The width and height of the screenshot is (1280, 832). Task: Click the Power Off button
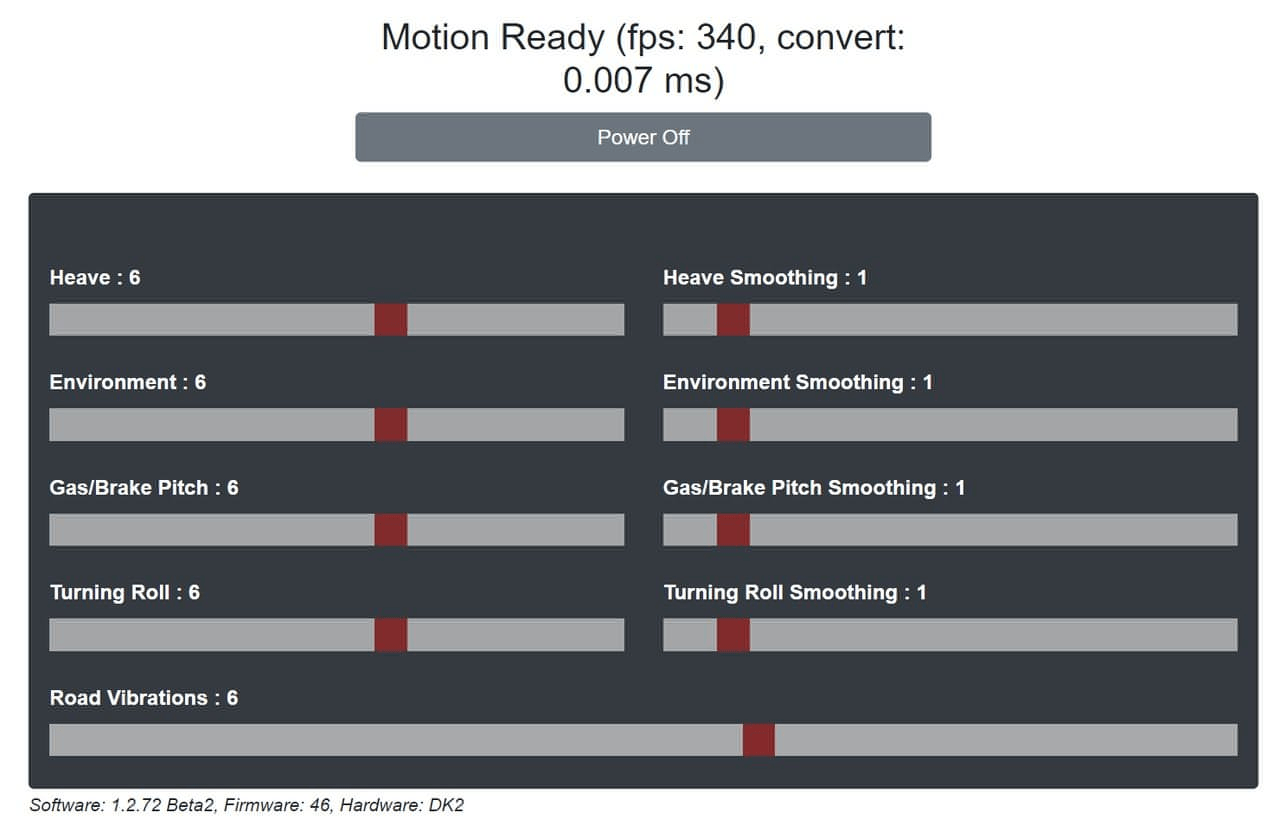pyautogui.click(x=643, y=137)
